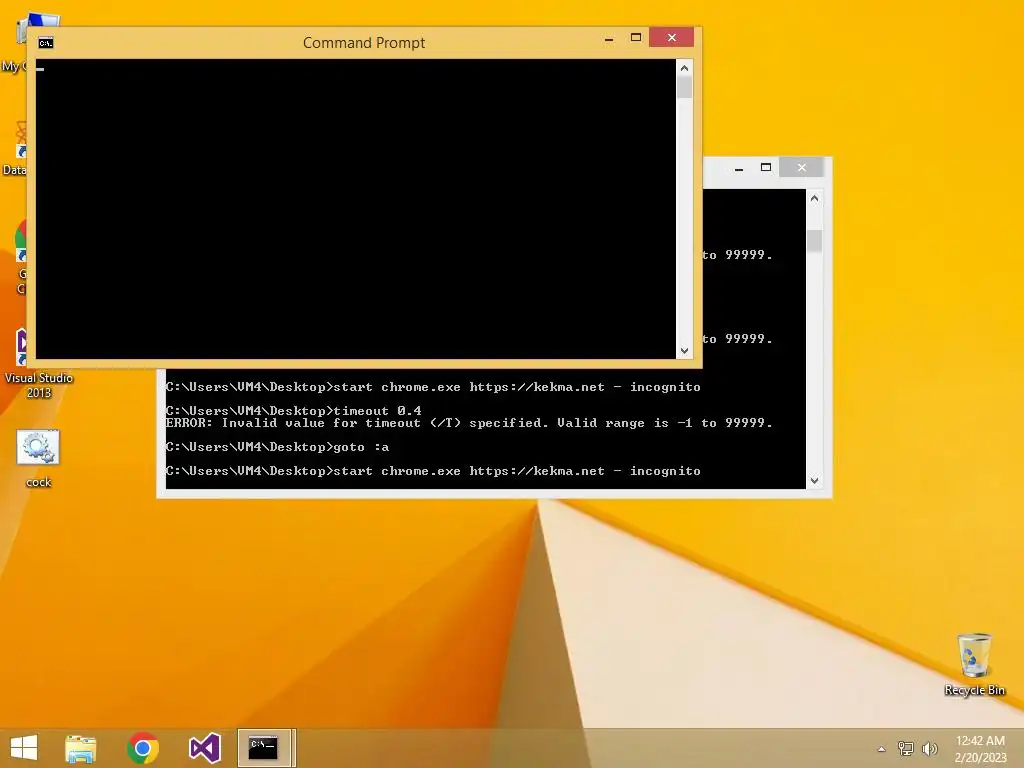This screenshot has height=768, width=1024.
Task: Click scrollbar thumb in front Command Prompt
Action: [x=684, y=88]
